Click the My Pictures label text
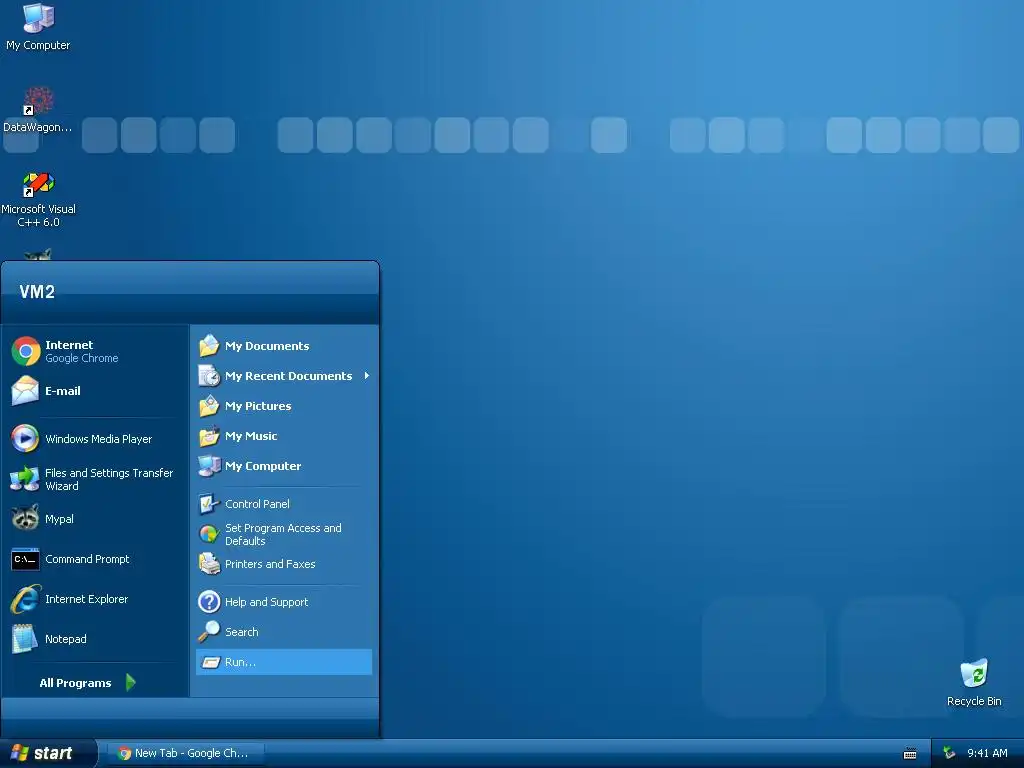The width and height of the screenshot is (1024, 768). (x=259, y=406)
